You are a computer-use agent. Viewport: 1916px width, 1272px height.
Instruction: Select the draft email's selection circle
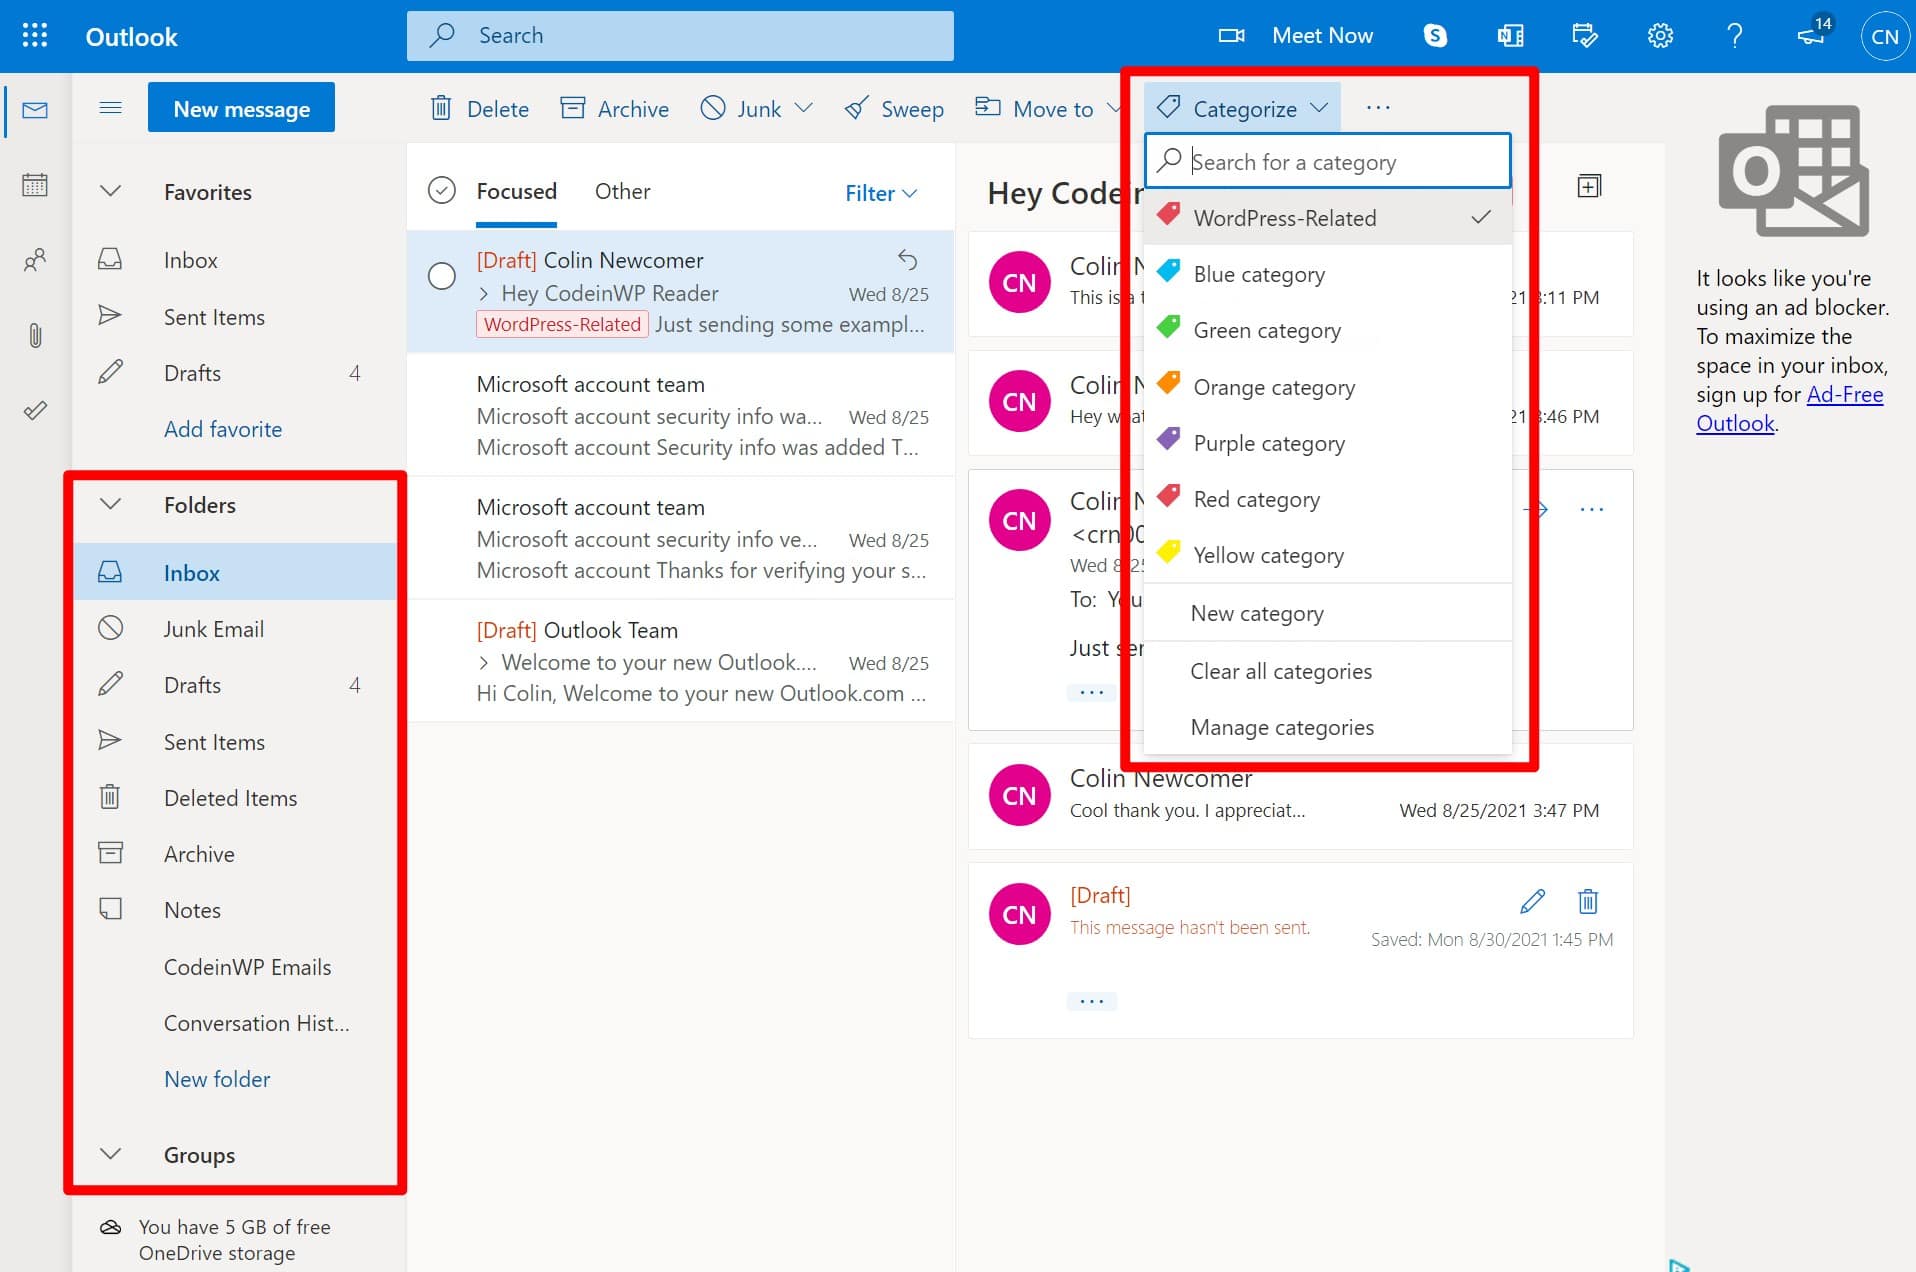(x=442, y=276)
